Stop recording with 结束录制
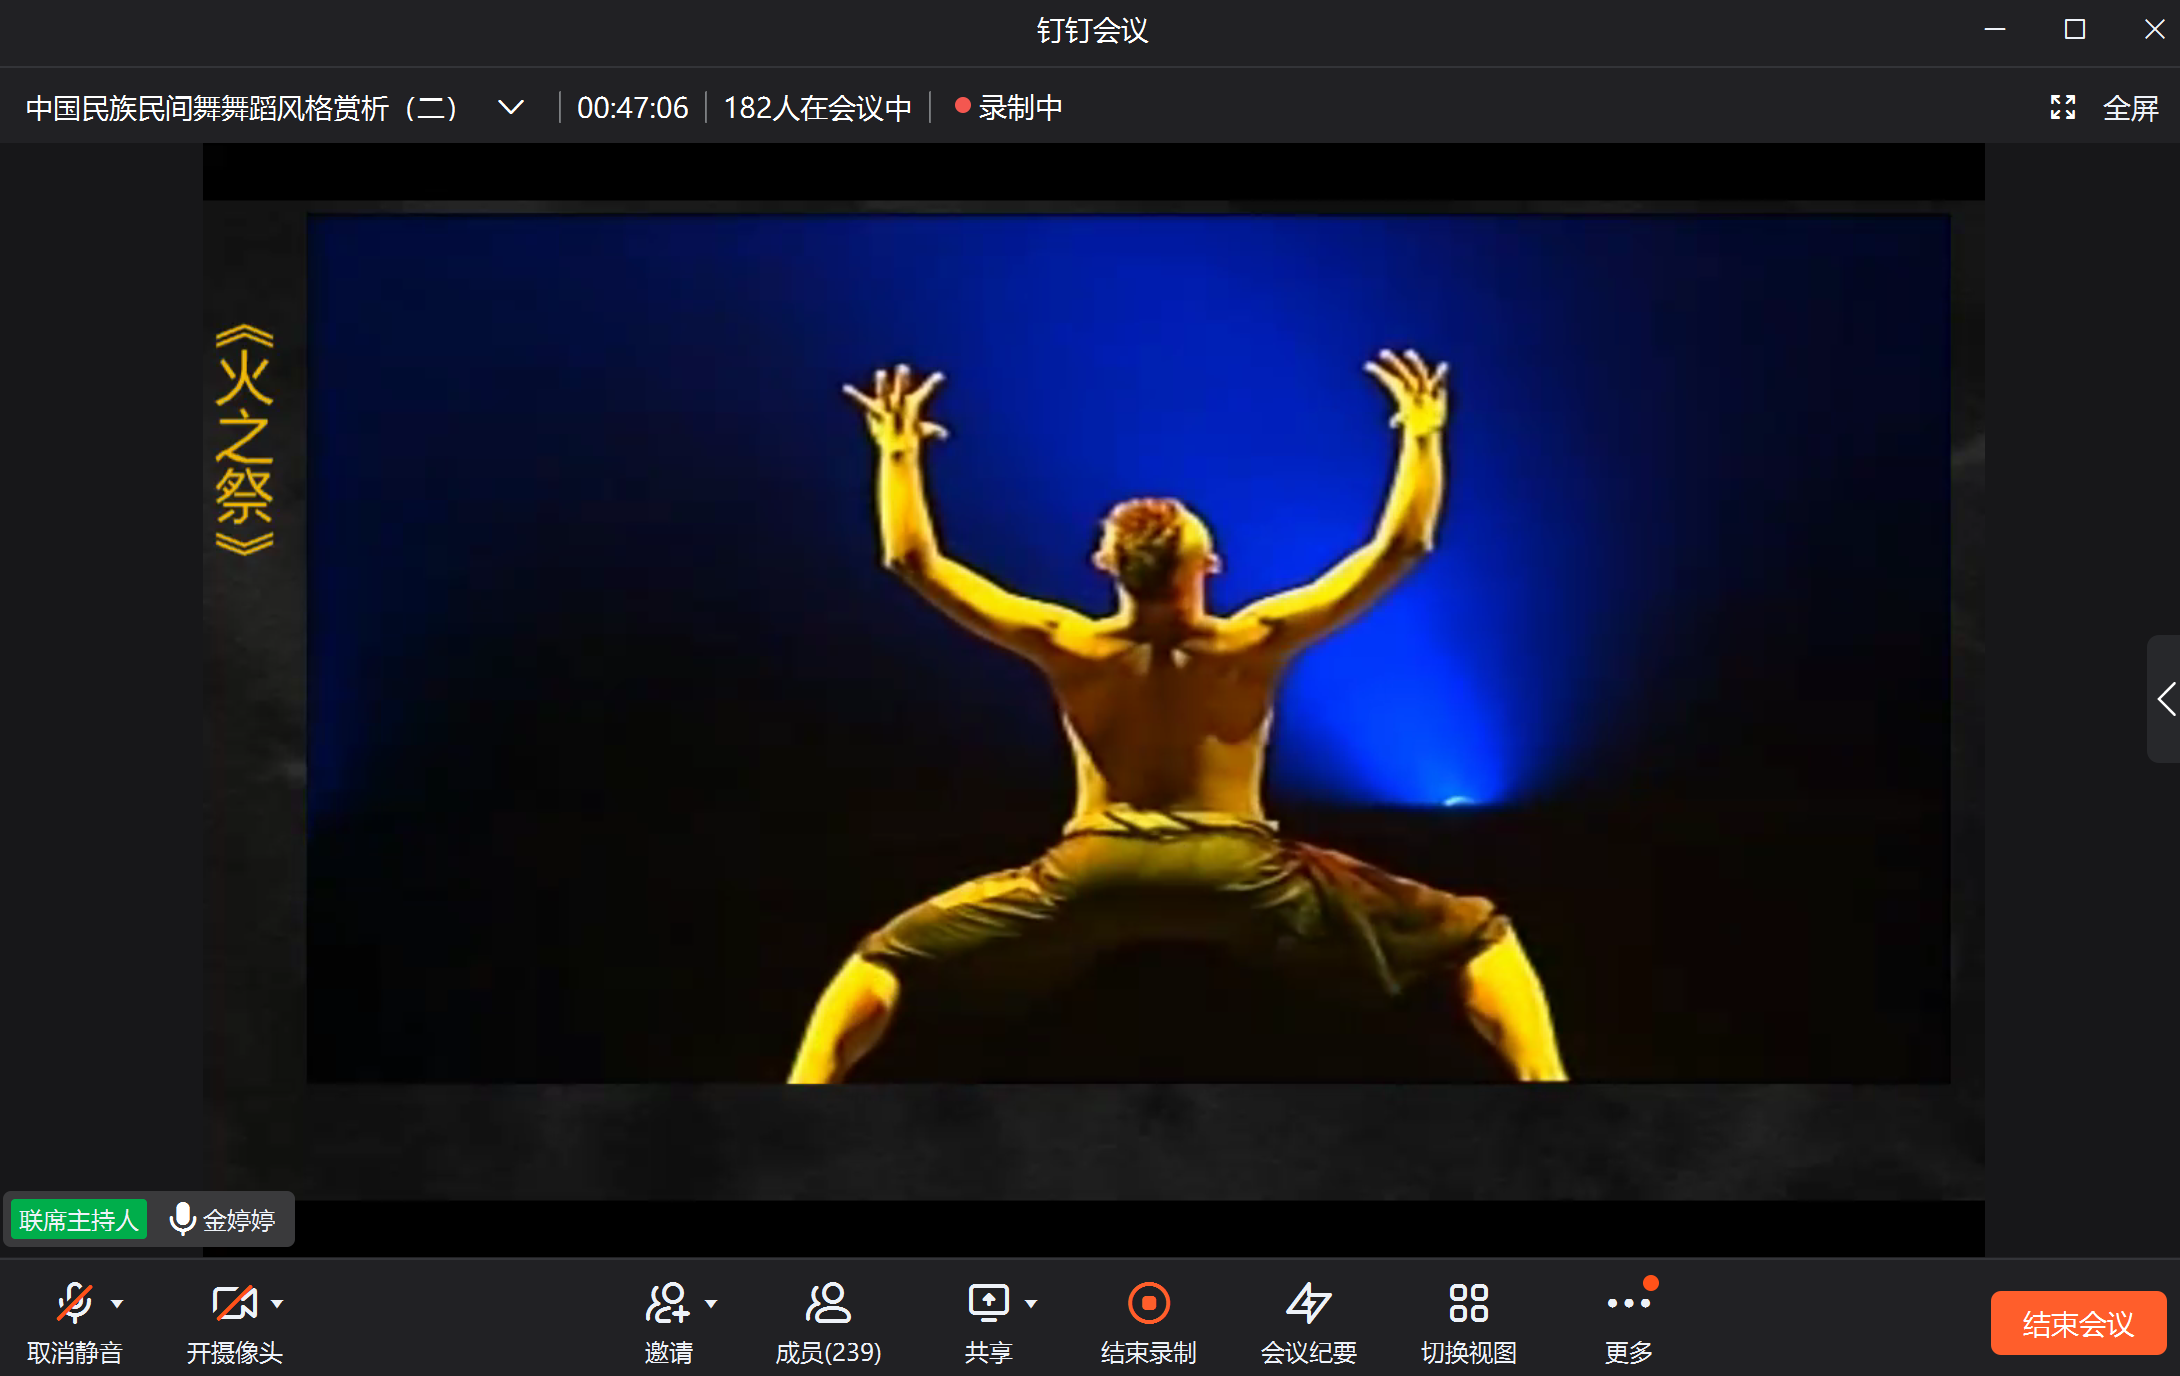The height and width of the screenshot is (1376, 2180). tap(1148, 1322)
